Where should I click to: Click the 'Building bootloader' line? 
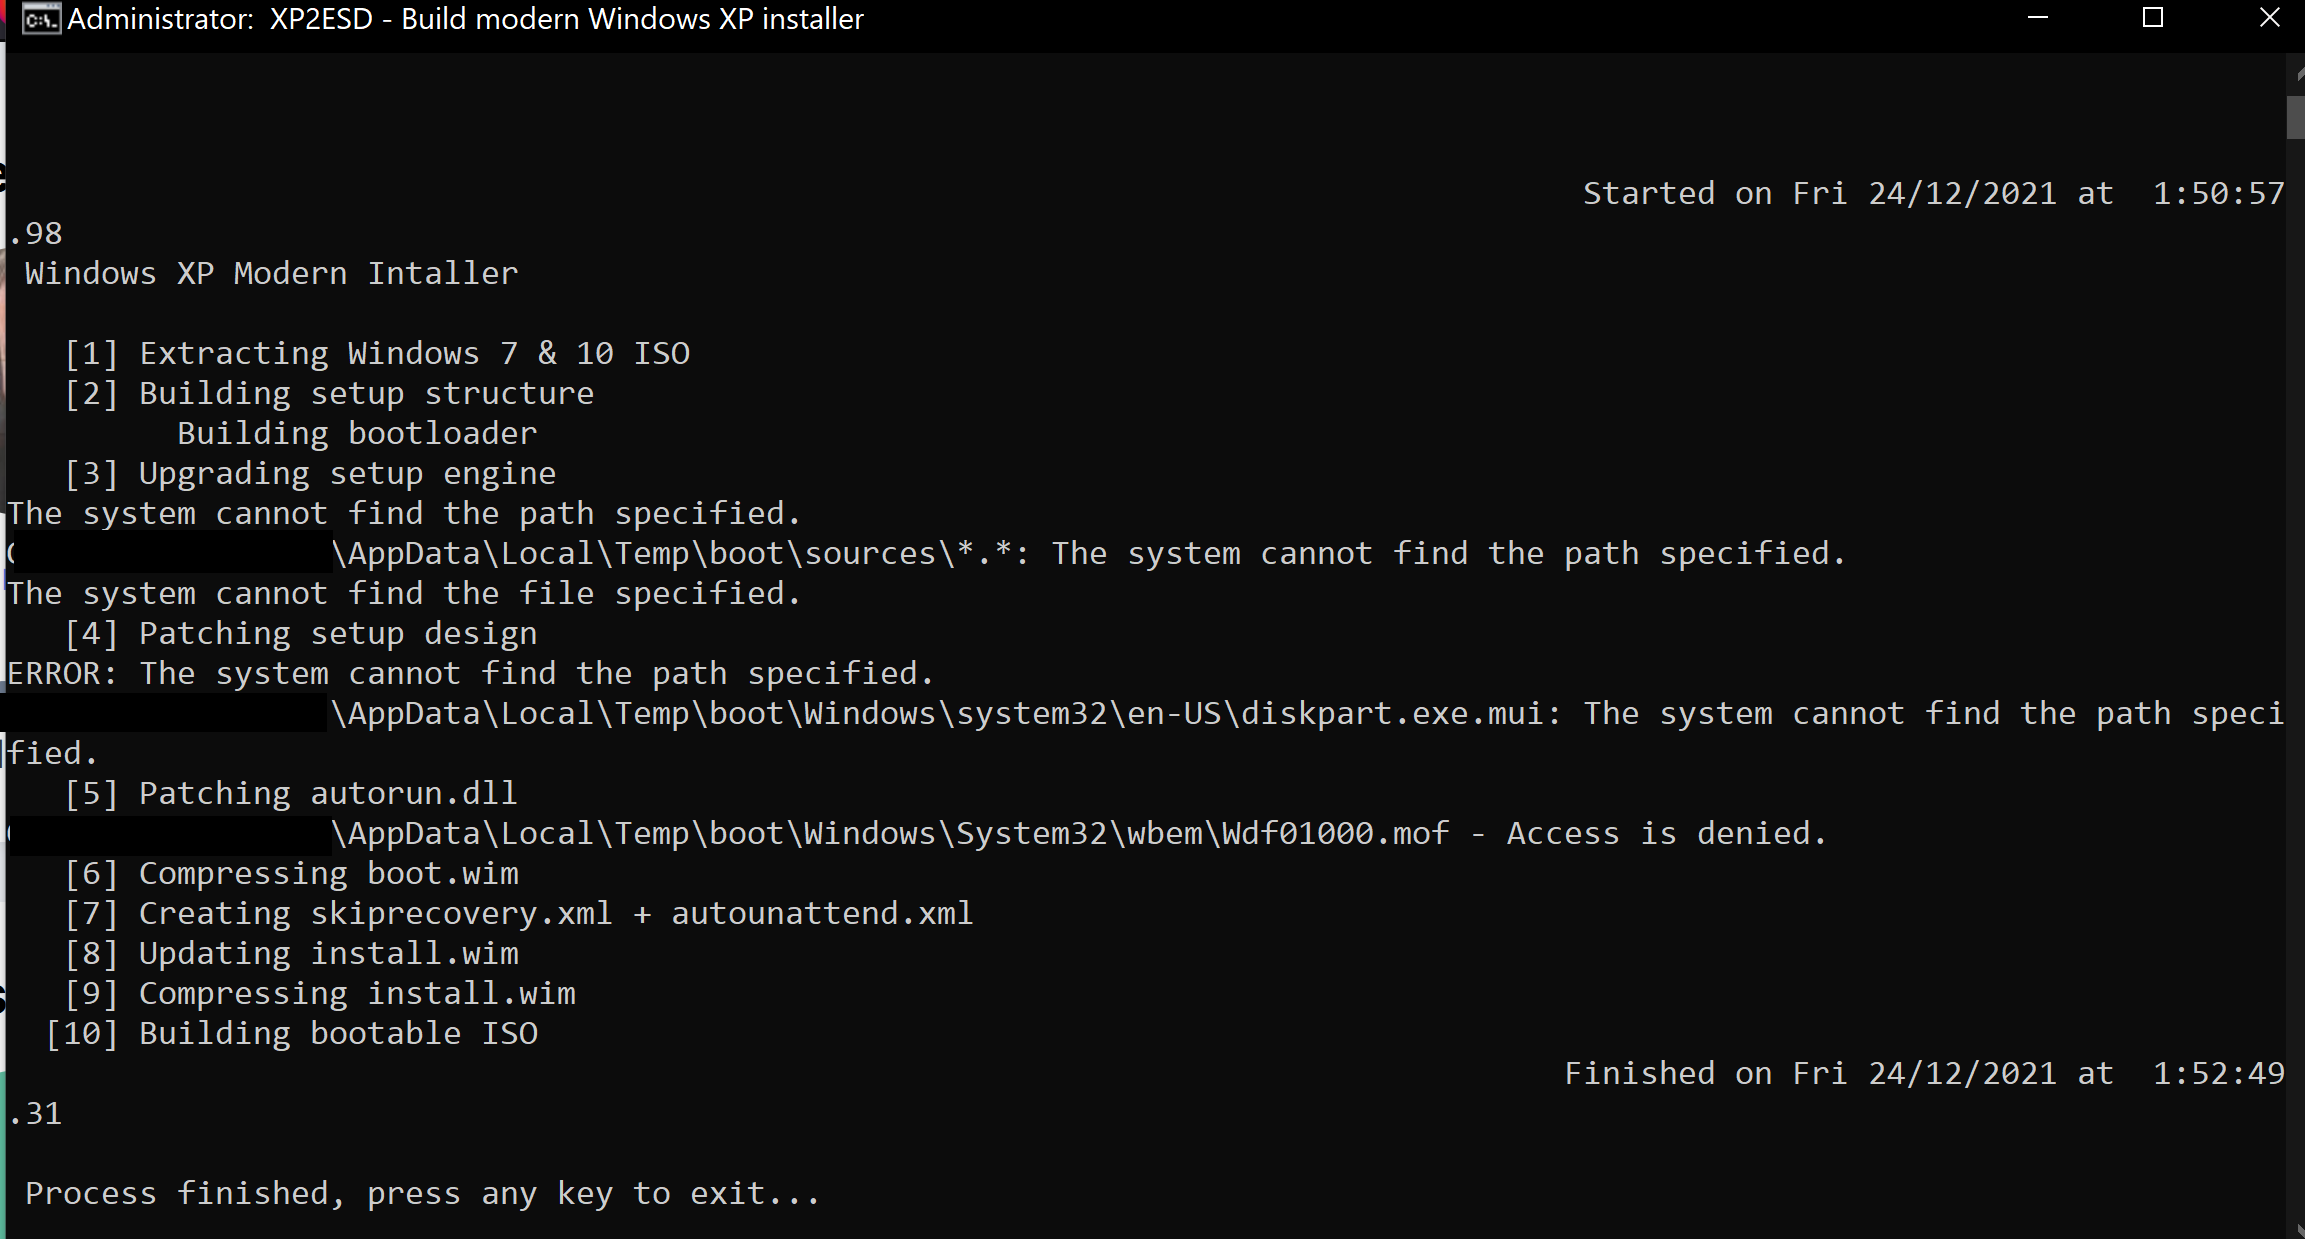tap(357, 433)
